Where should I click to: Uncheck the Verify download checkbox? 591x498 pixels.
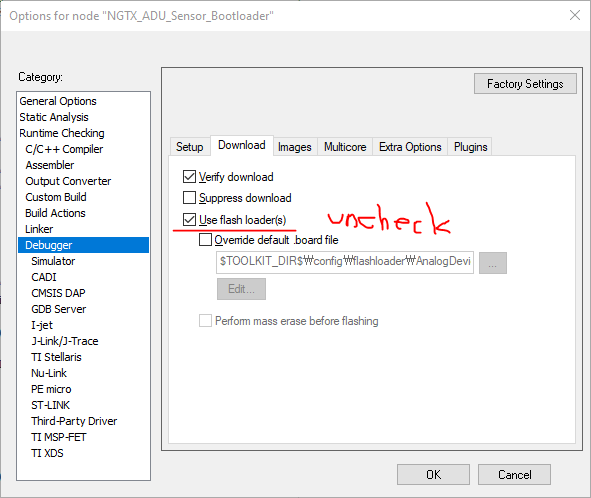[189, 176]
